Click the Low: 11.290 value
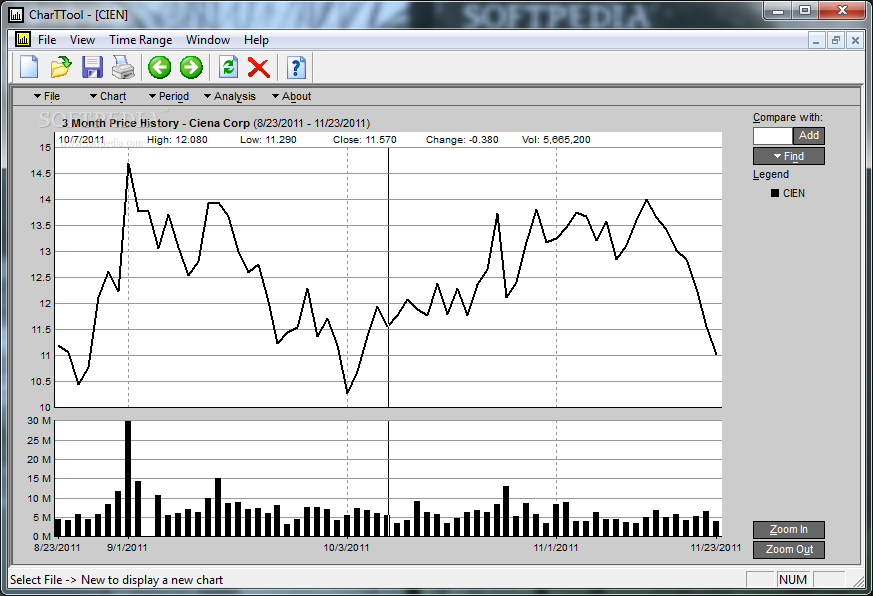The width and height of the screenshot is (873, 596). 268,140
